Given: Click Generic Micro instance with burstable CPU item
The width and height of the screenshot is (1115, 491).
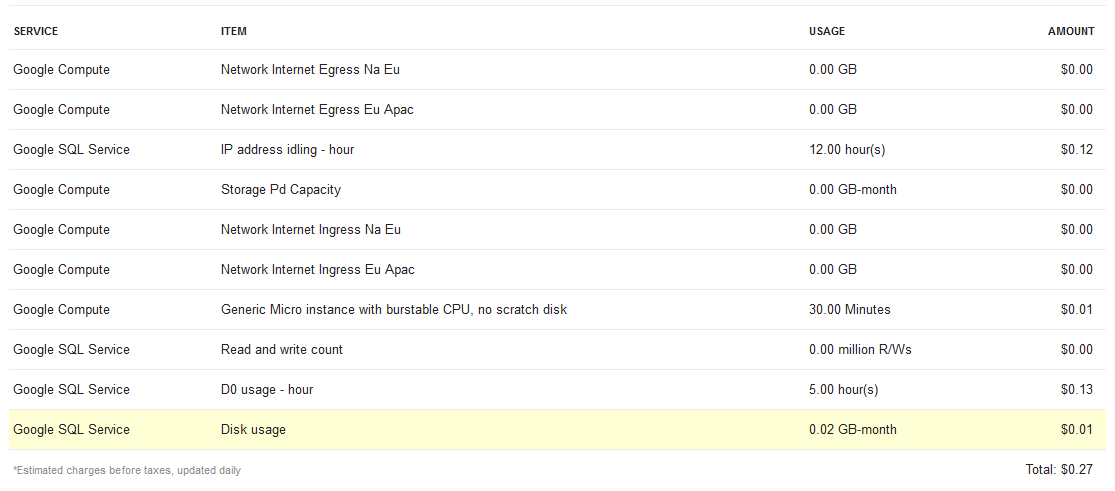Looking at the screenshot, I should [x=394, y=310].
